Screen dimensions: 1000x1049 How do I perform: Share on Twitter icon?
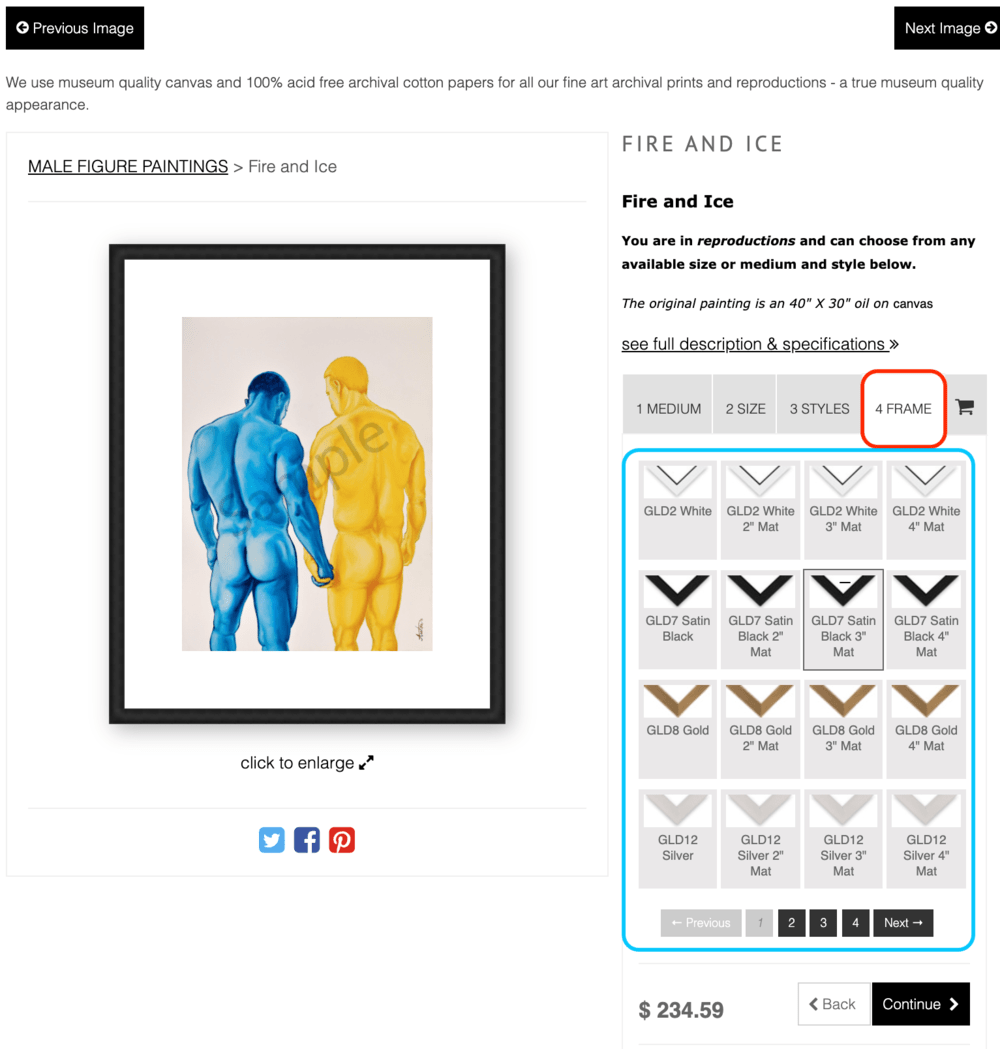tap(272, 840)
